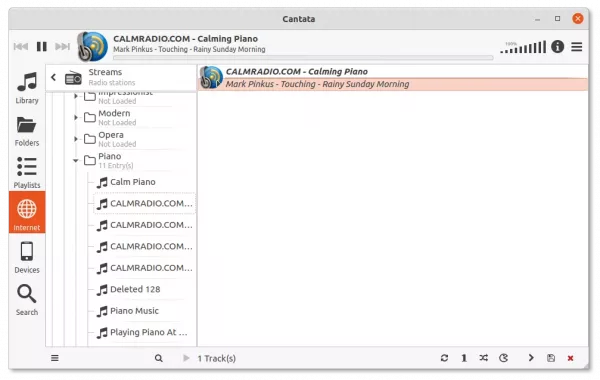600x380 pixels.
Task: Open the Search view
Action: [27, 300]
